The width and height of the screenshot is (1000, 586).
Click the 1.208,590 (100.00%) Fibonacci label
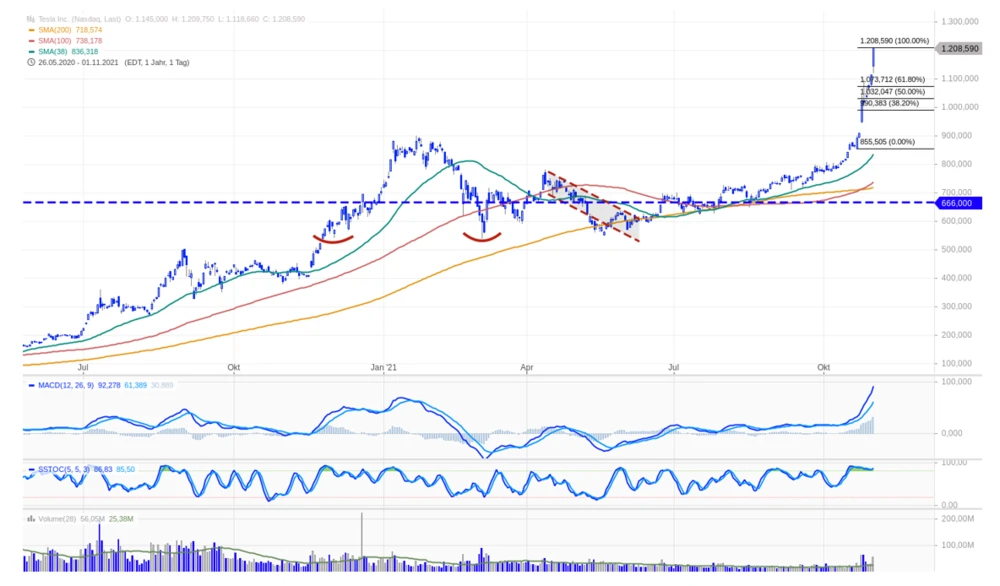coord(894,41)
